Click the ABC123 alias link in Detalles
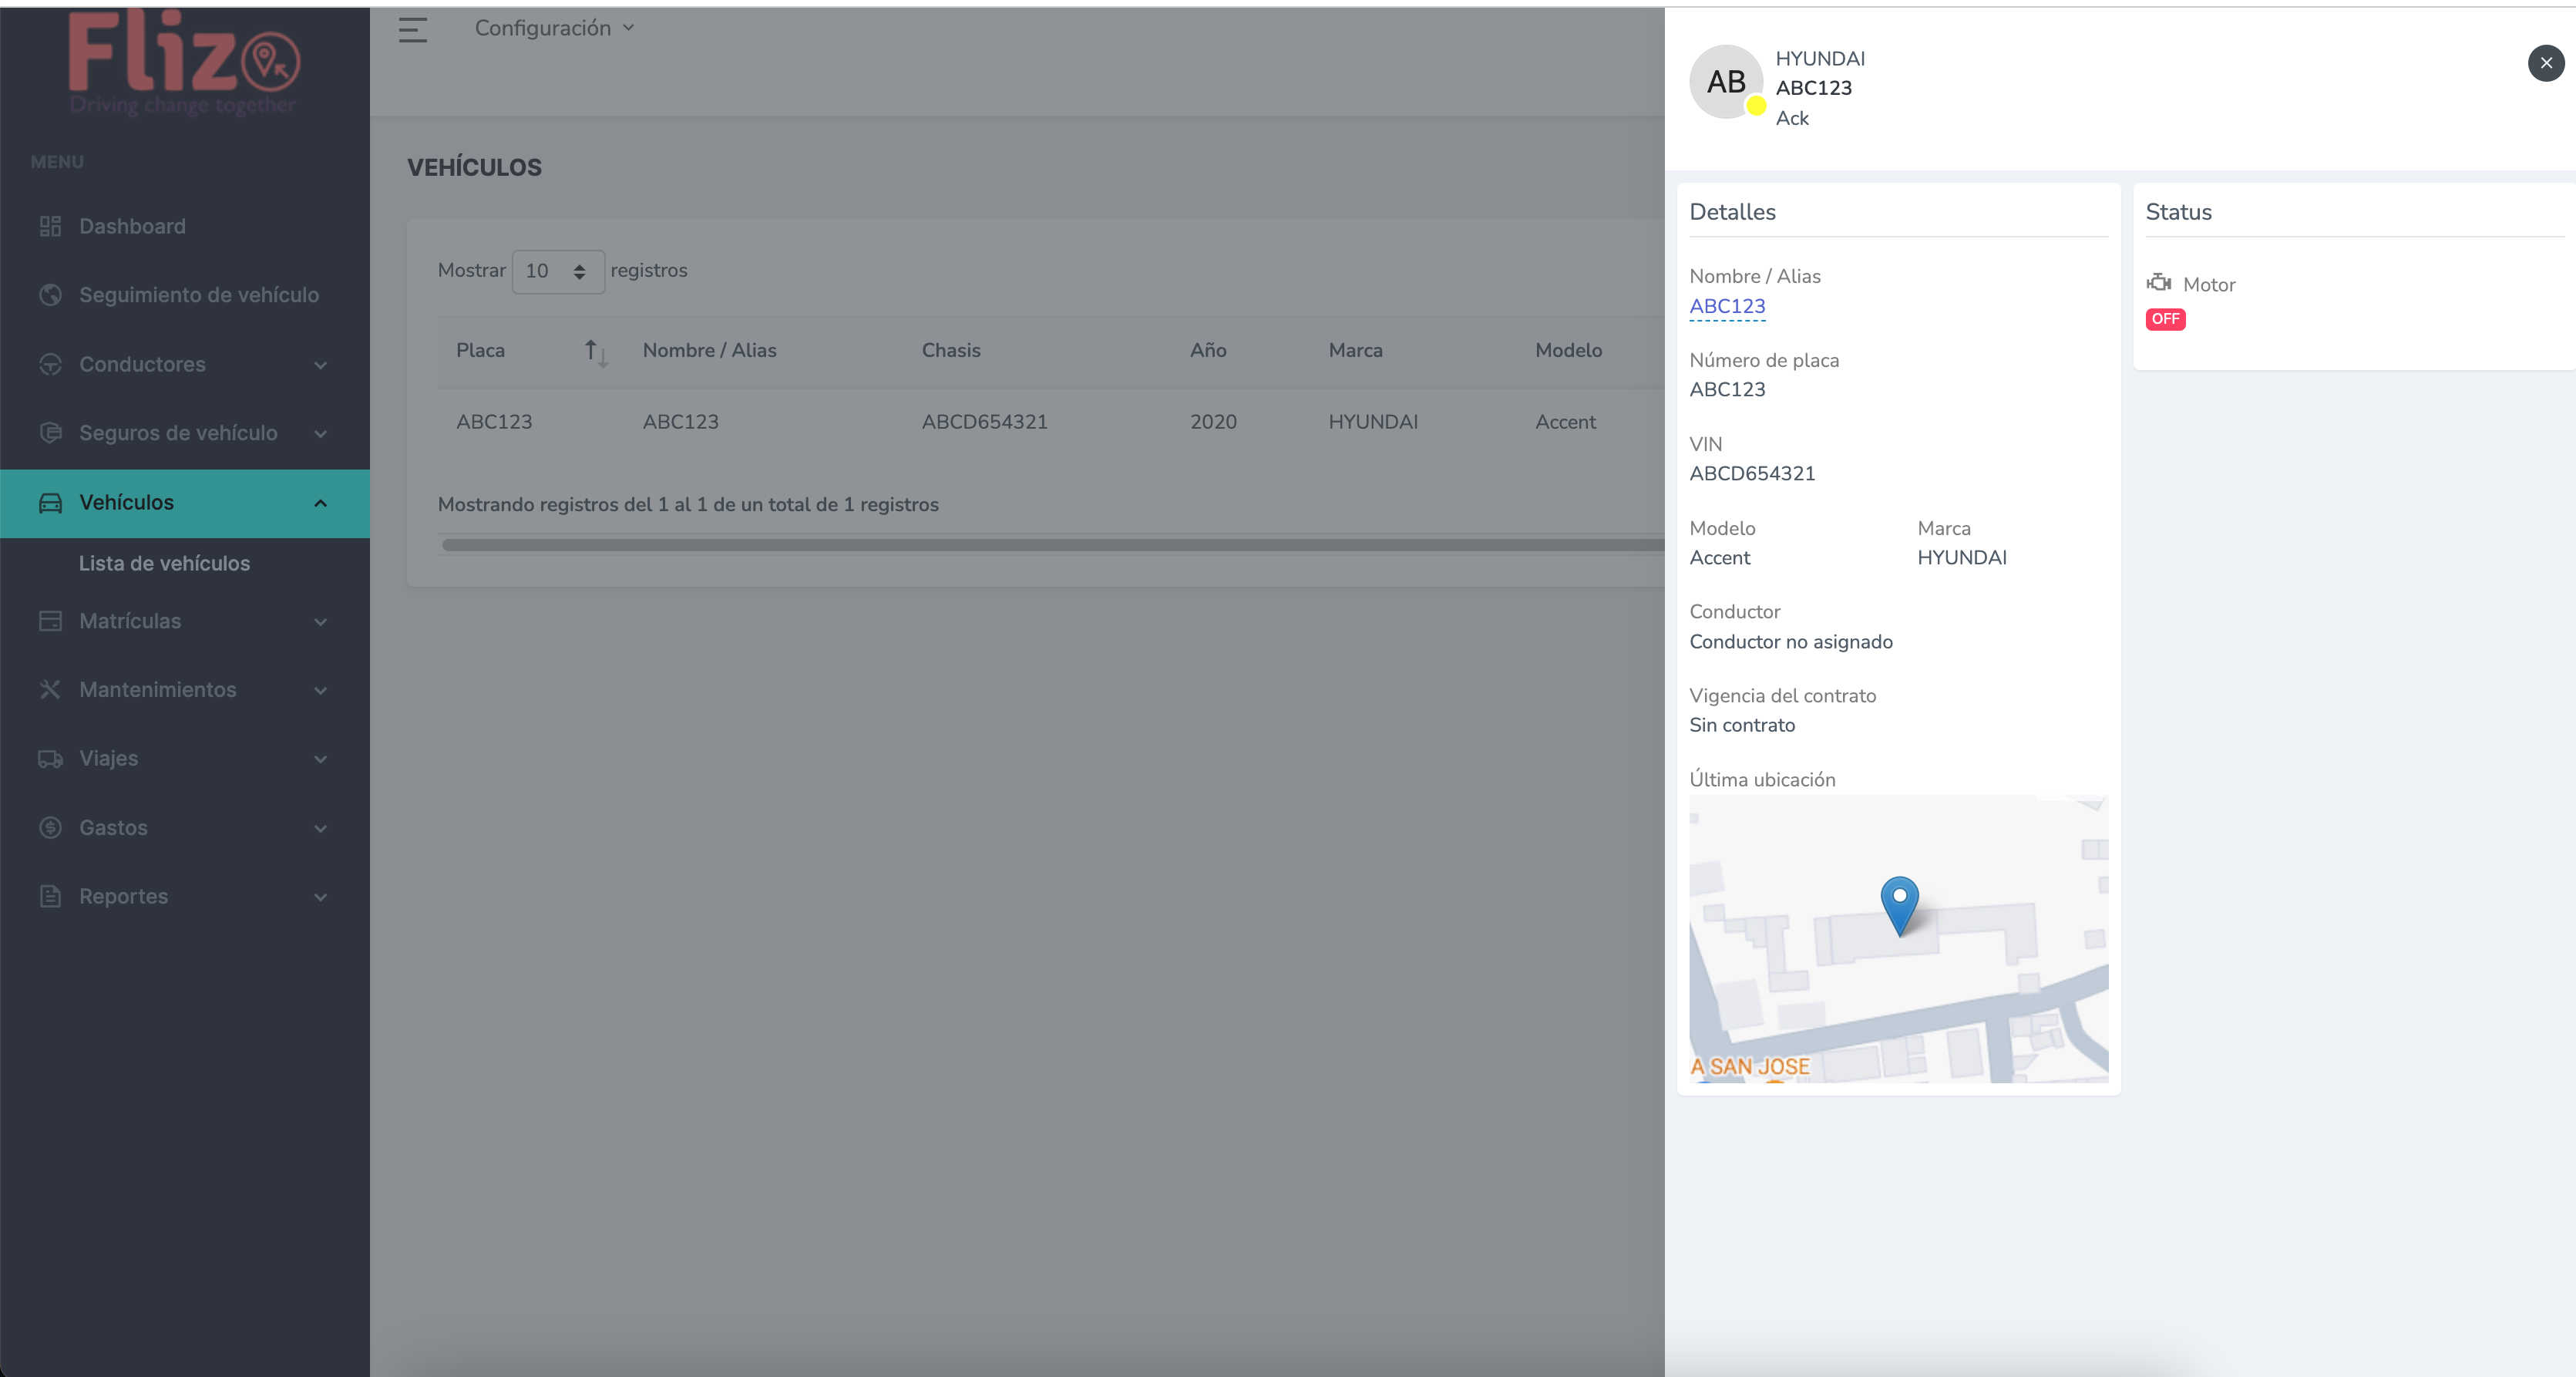The image size is (2576, 1377). [1727, 306]
